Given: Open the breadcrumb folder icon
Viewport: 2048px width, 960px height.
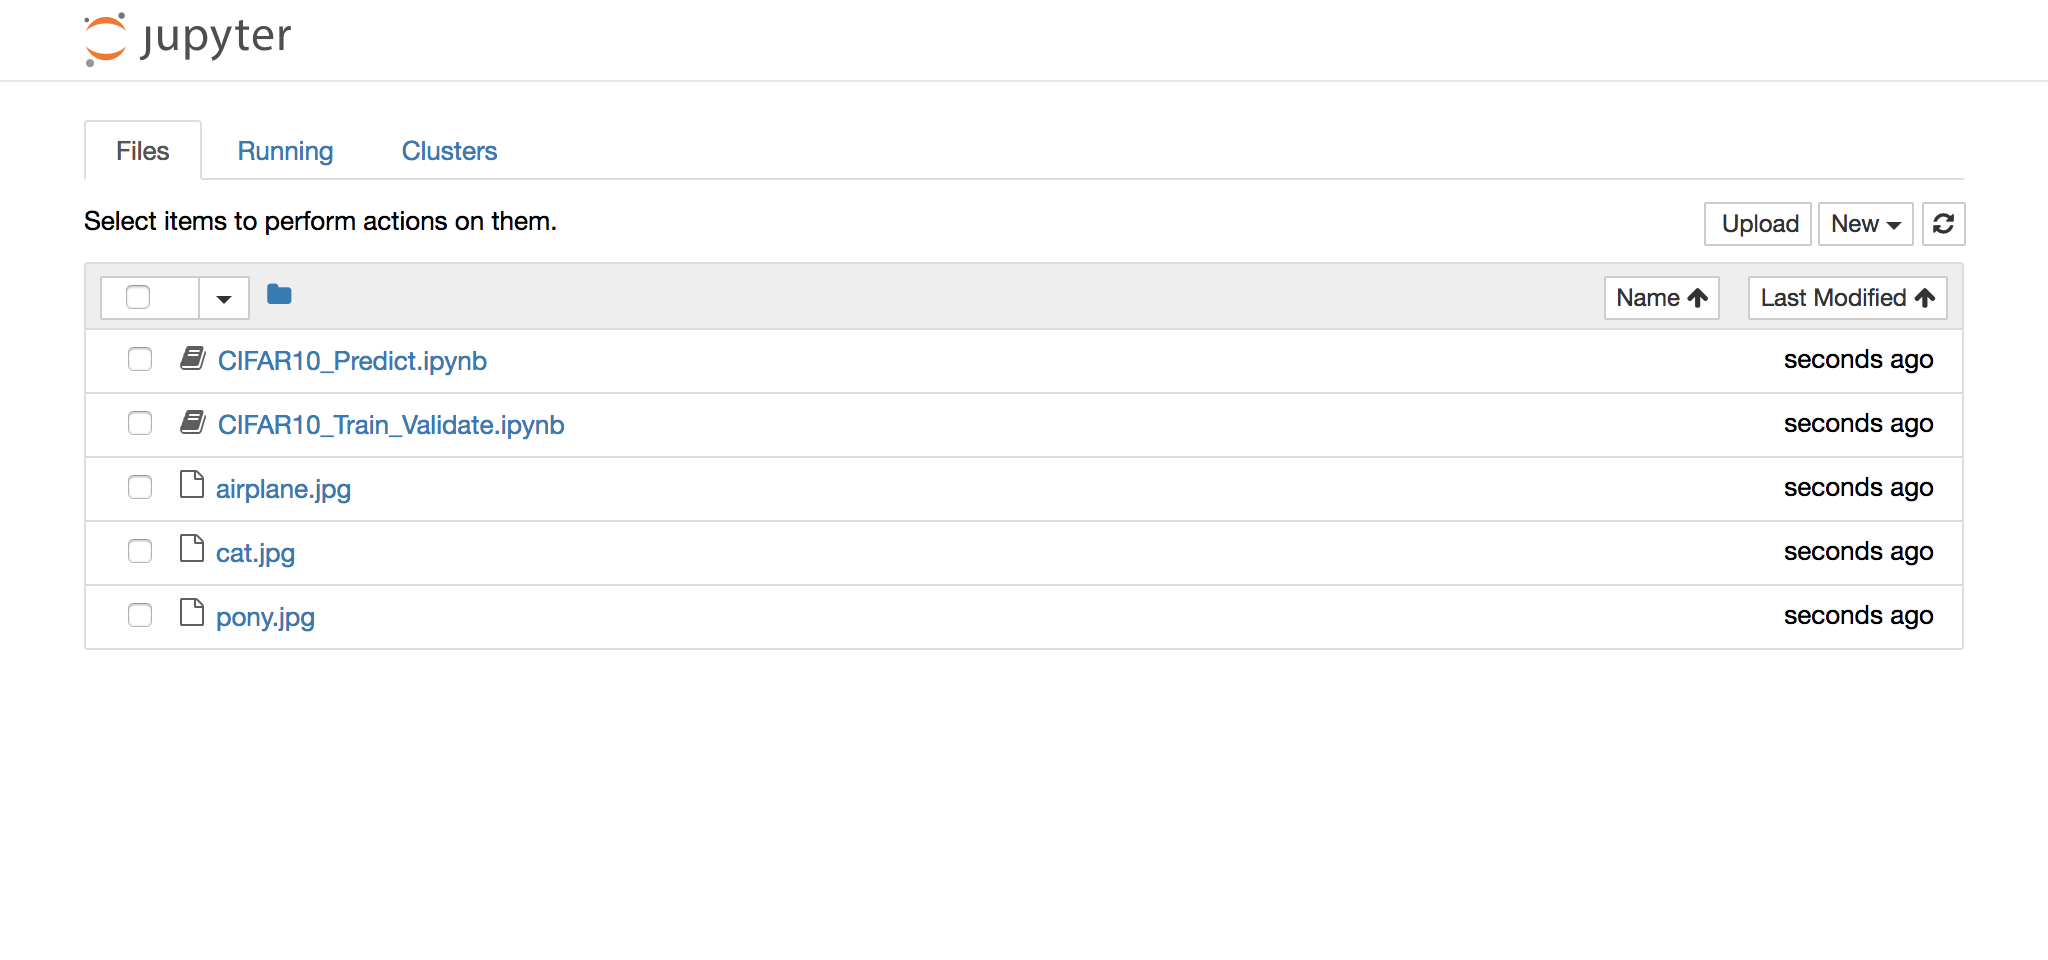Looking at the screenshot, I should coord(279,295).
